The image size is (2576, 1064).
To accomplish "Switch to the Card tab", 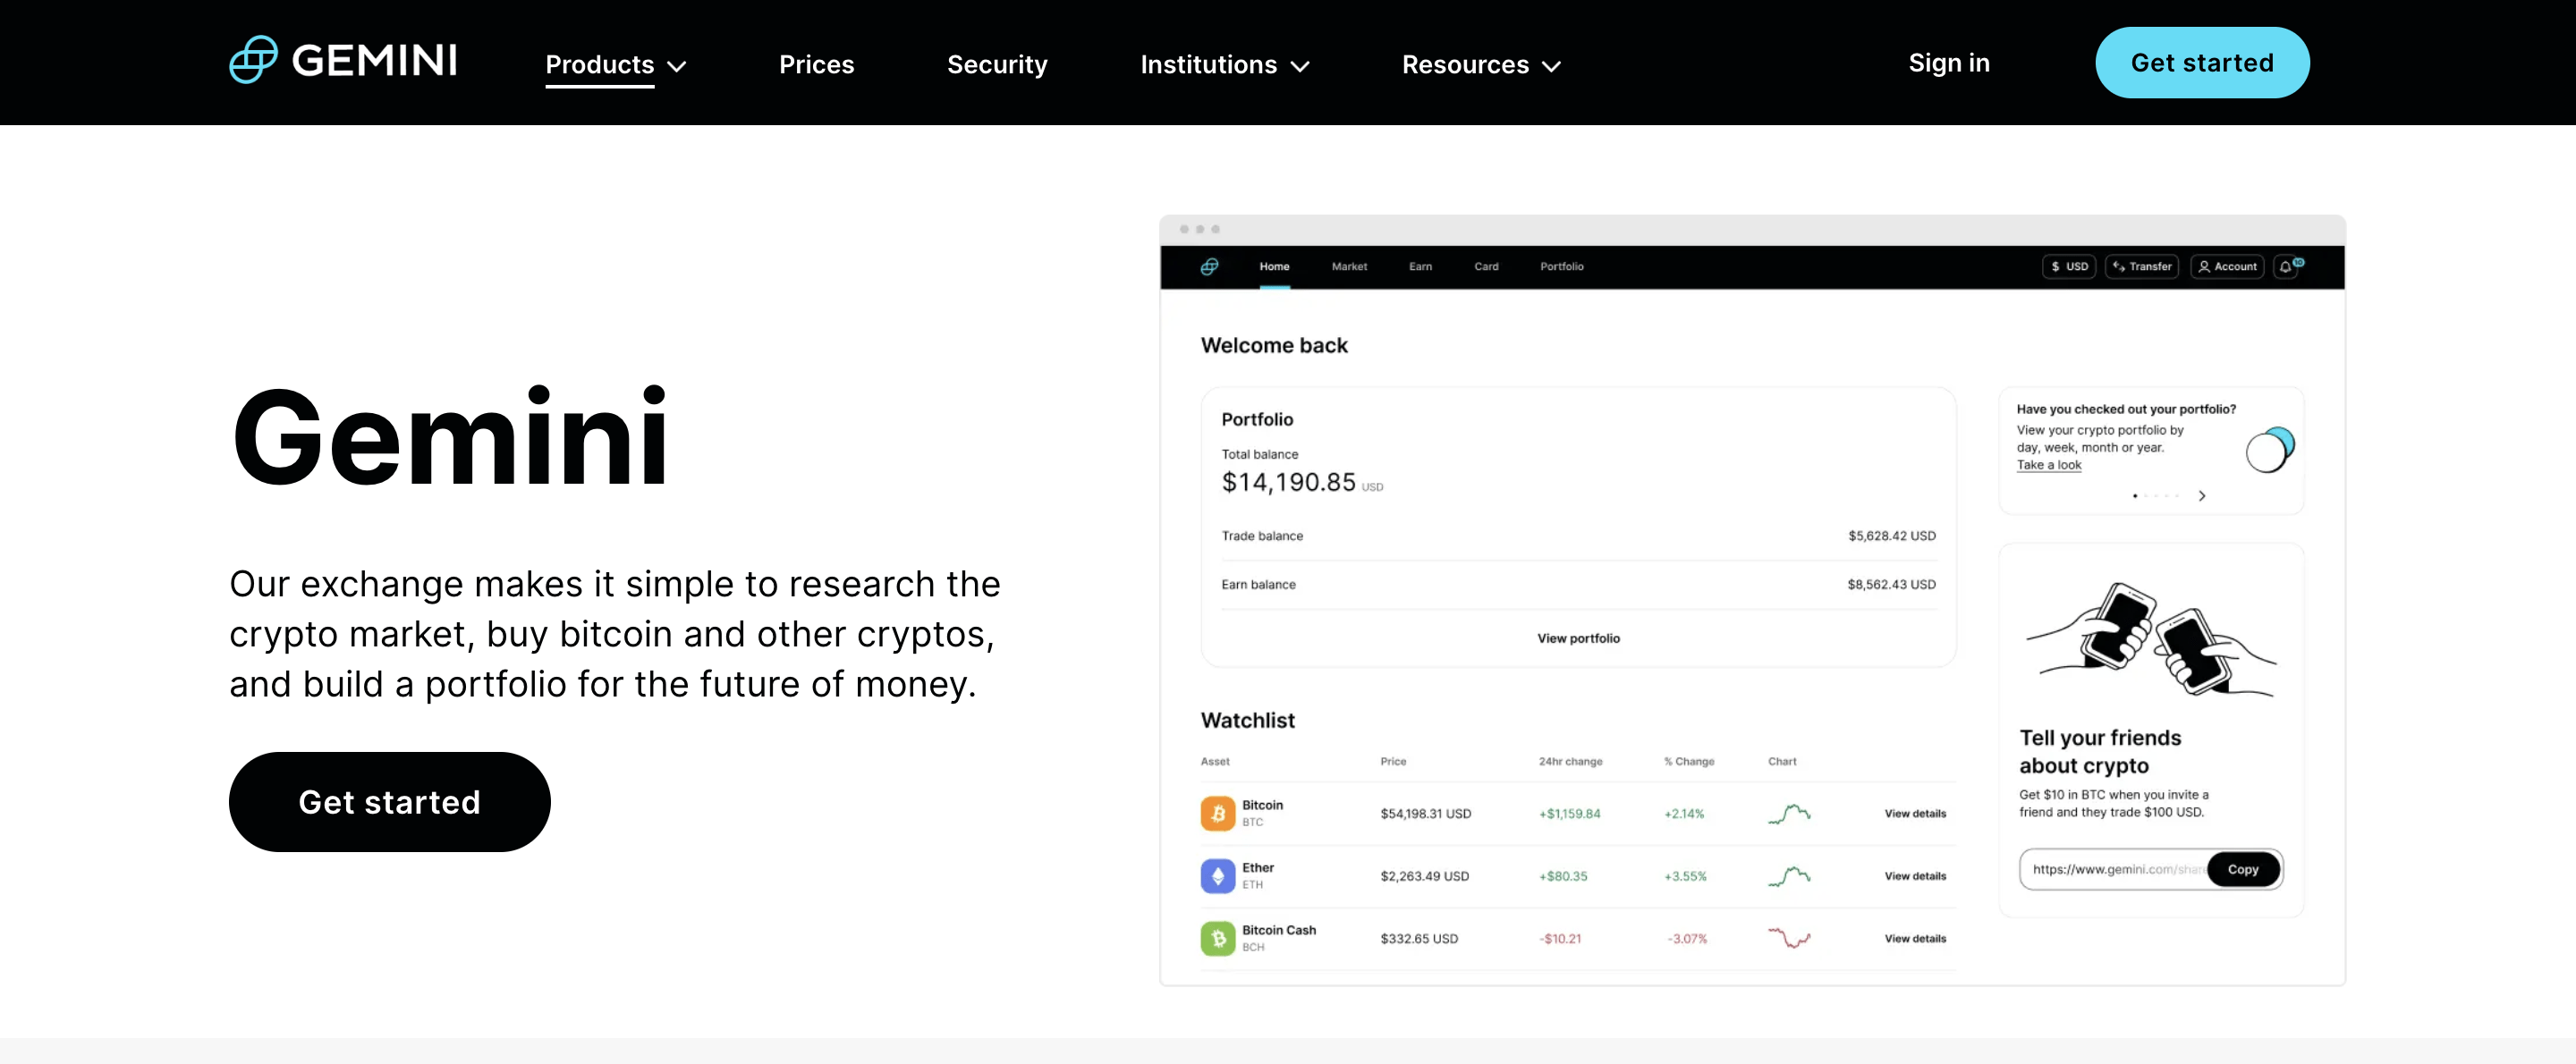I will [x=1486, y=267].
